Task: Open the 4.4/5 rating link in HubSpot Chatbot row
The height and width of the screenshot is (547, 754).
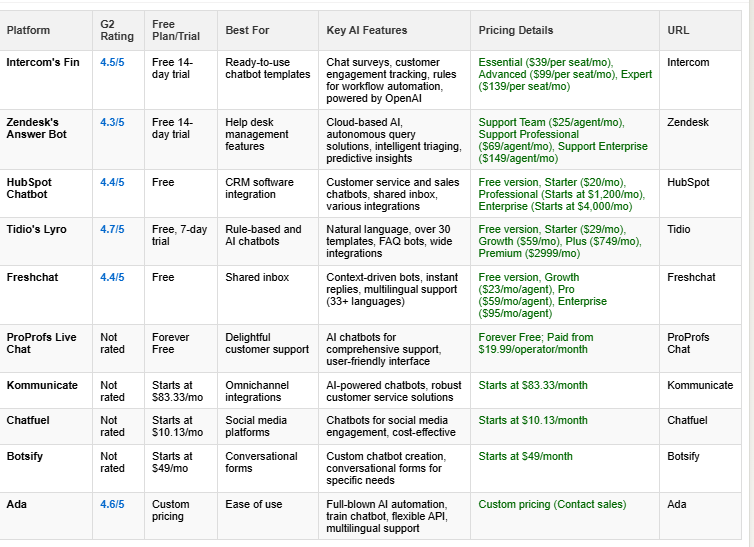Action: [112, 182]
